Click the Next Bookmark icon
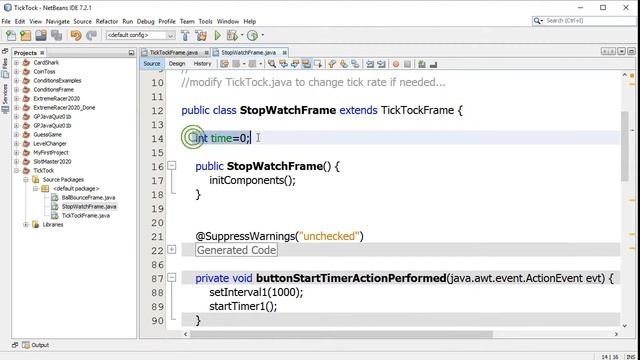Screen dimensions: 640x360 click(344, 64)
